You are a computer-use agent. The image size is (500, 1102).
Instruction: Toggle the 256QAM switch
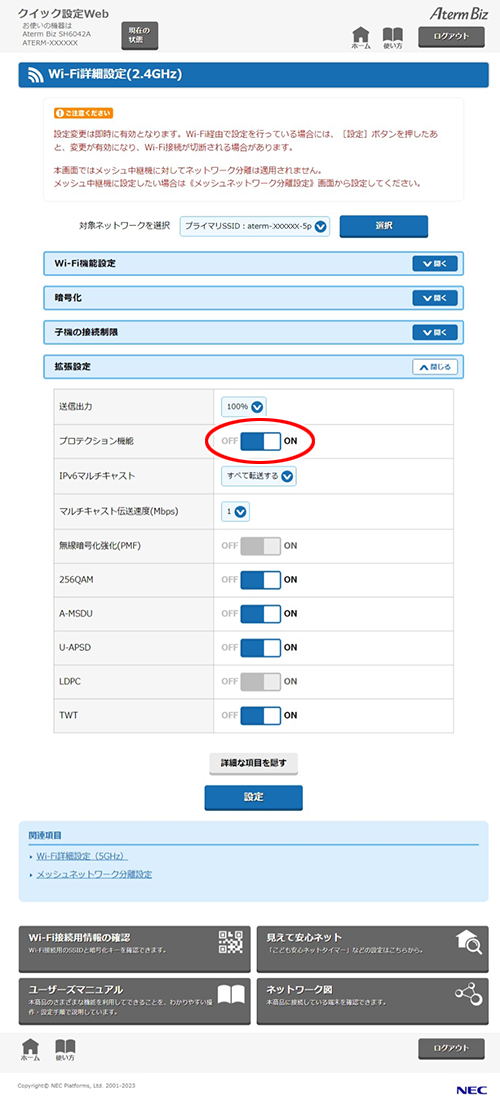coord(260,579)
